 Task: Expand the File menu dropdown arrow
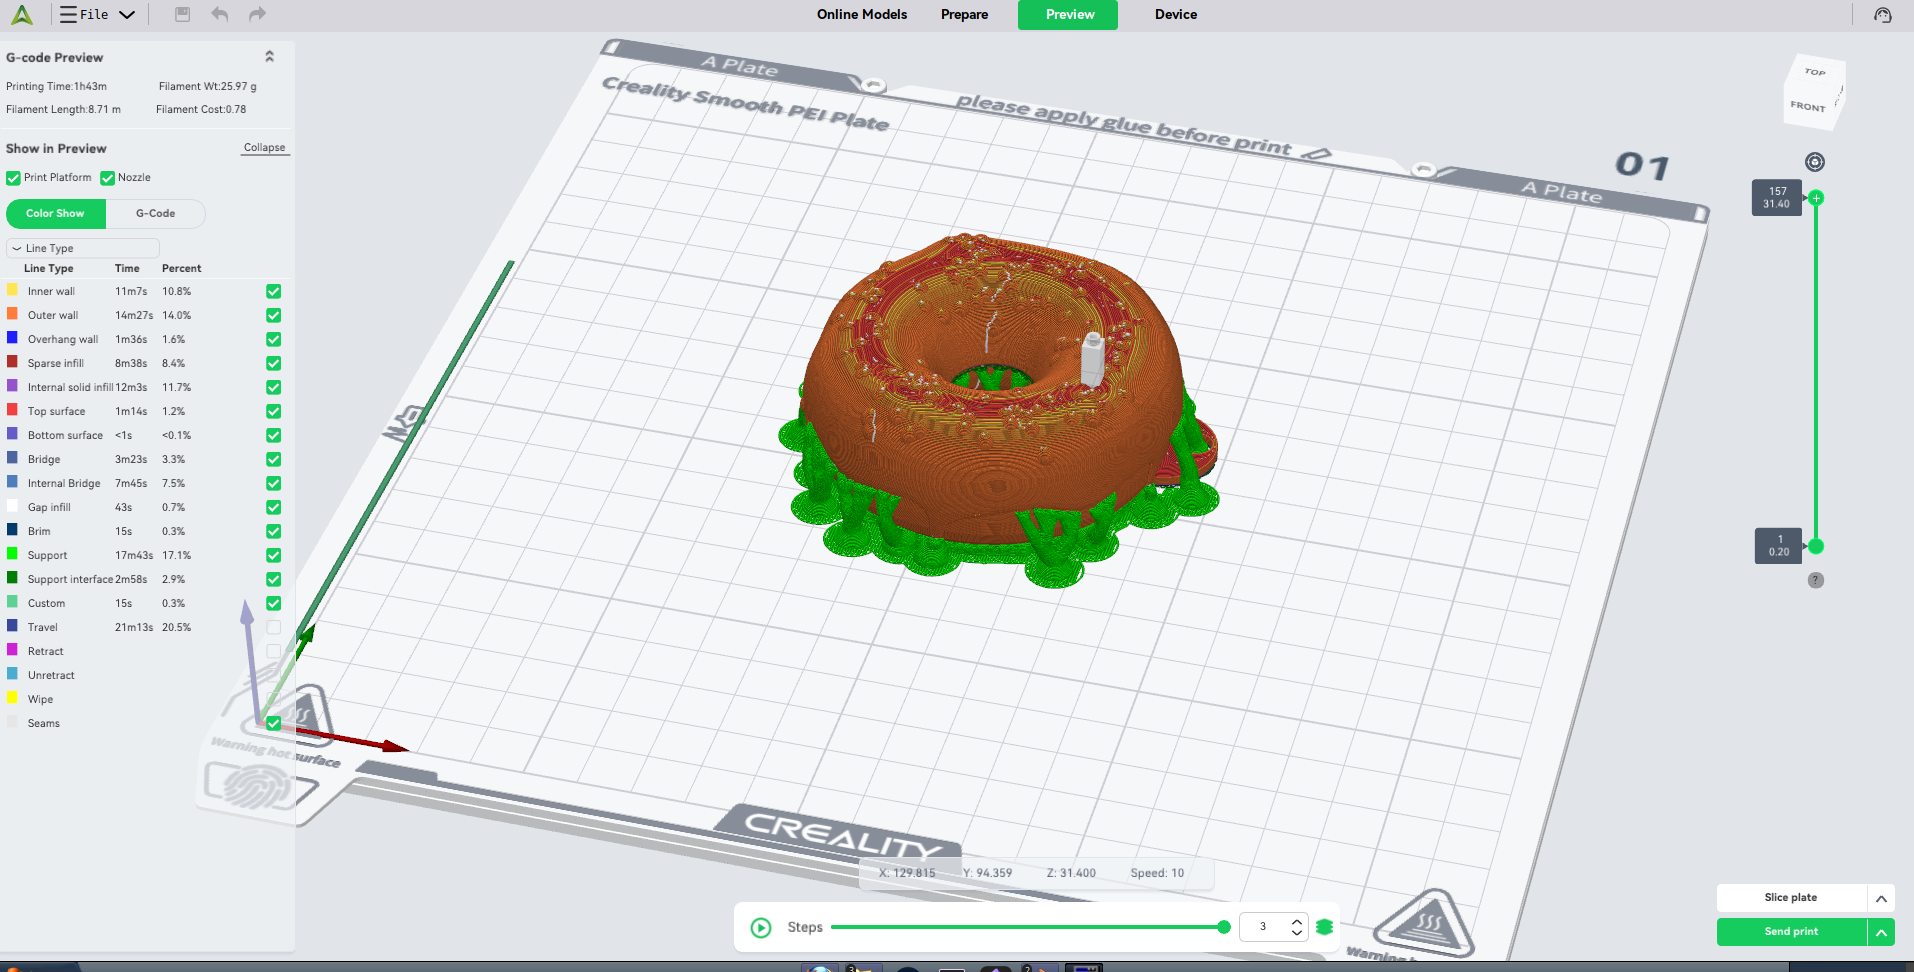[127, 15]
